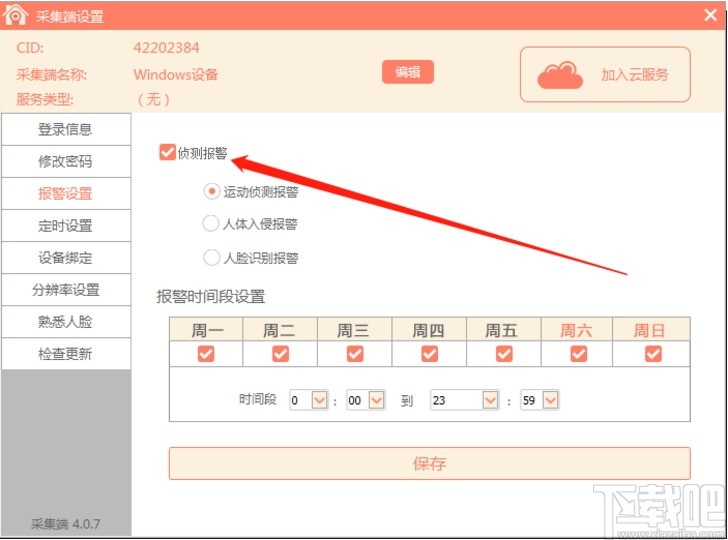Disable the 周六 checkbox
Image resolution: width=728 pixels, height=540 pixels.
tap(578, 354)
